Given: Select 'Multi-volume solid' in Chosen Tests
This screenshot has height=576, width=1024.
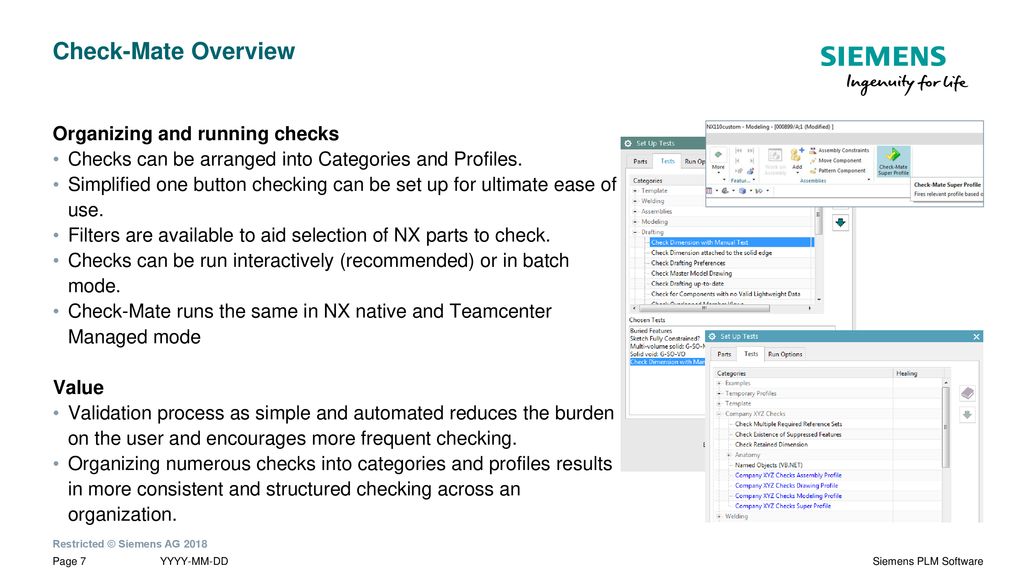Looking at the screenshot, I should click(x=667, y=346).
